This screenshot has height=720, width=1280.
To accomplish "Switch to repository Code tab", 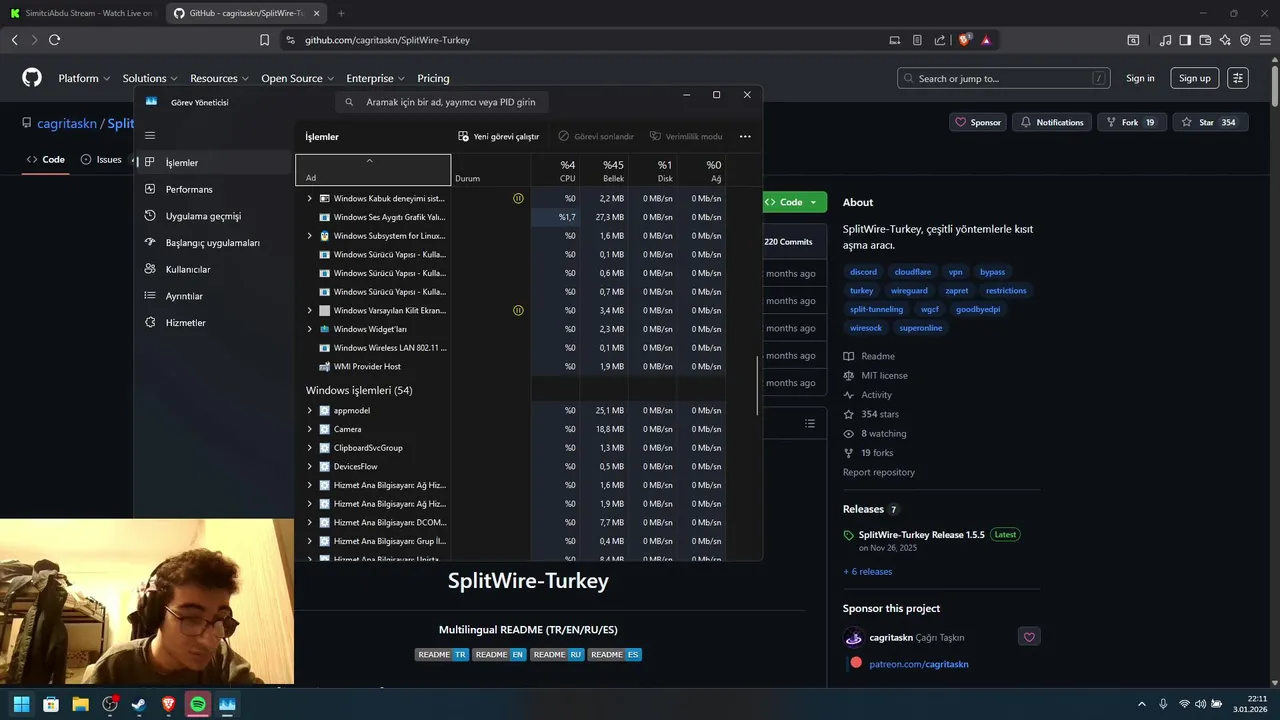I will pos(46,159).
